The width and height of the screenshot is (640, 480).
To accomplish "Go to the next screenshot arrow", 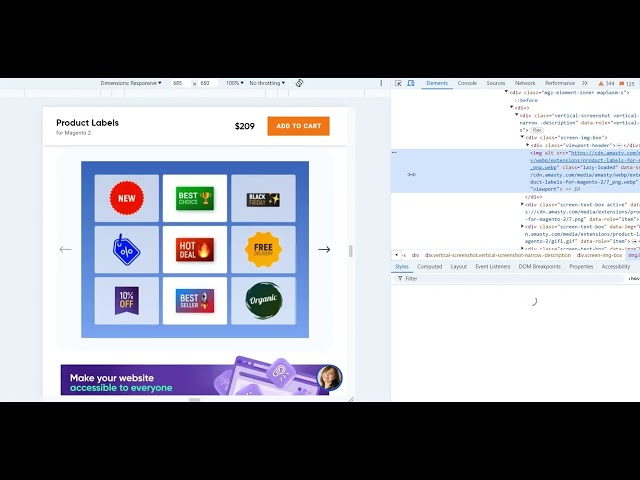I will tap(324, 249).
